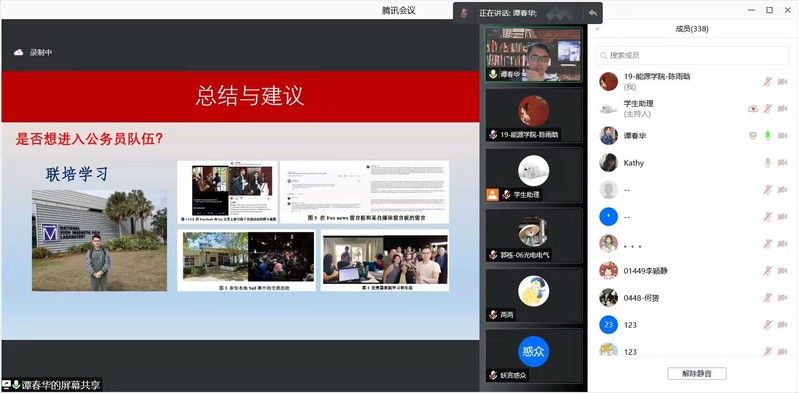Click the 解除静音 button

(x=697, y=373)
